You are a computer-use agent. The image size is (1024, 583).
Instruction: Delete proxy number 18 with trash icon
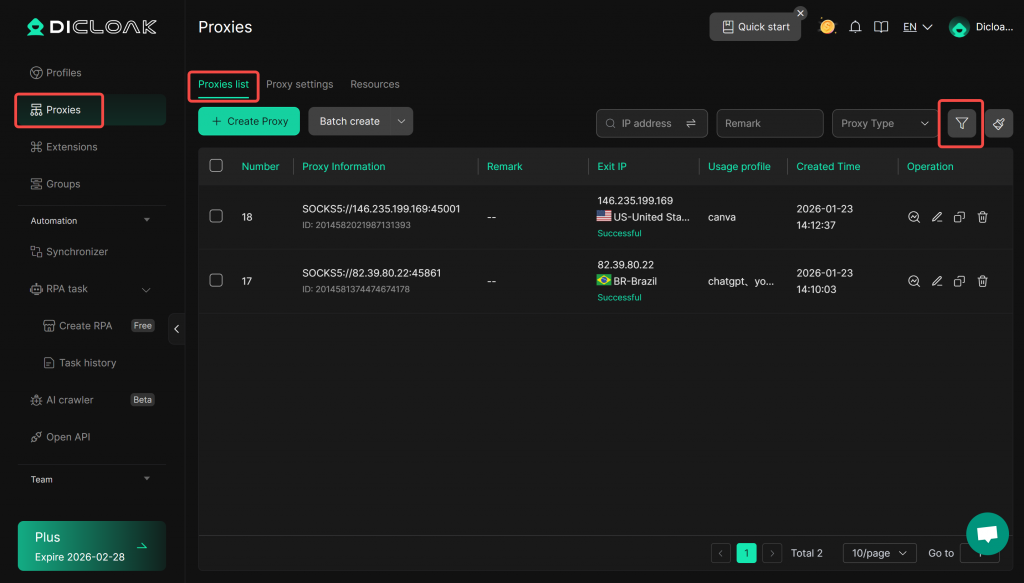tap(982, 217)
